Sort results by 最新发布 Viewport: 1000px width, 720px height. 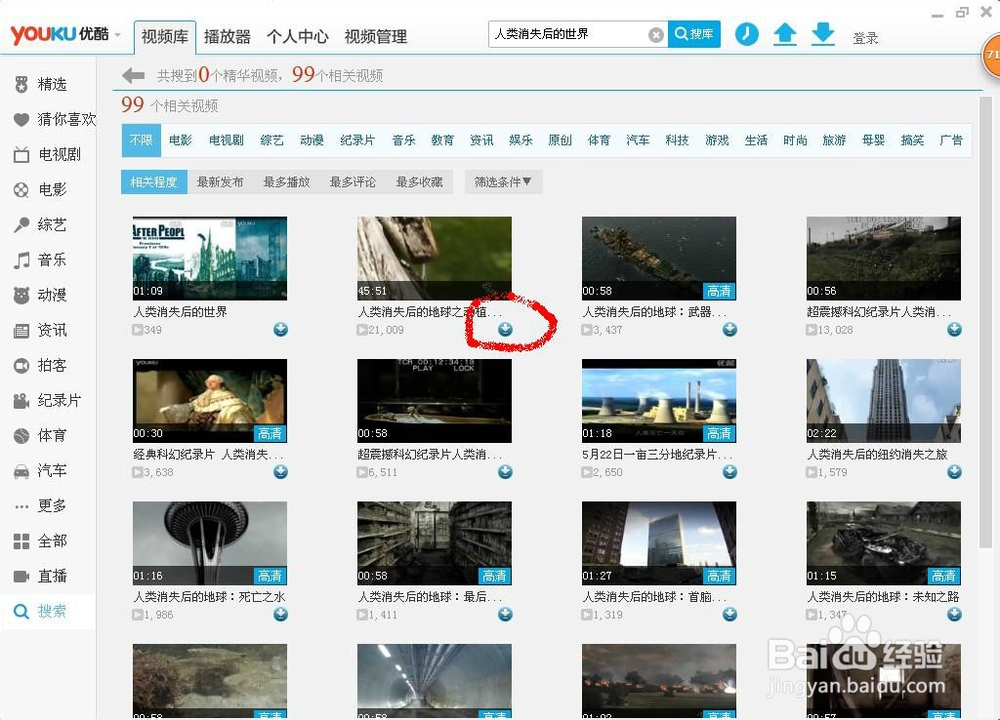point(220,182)
